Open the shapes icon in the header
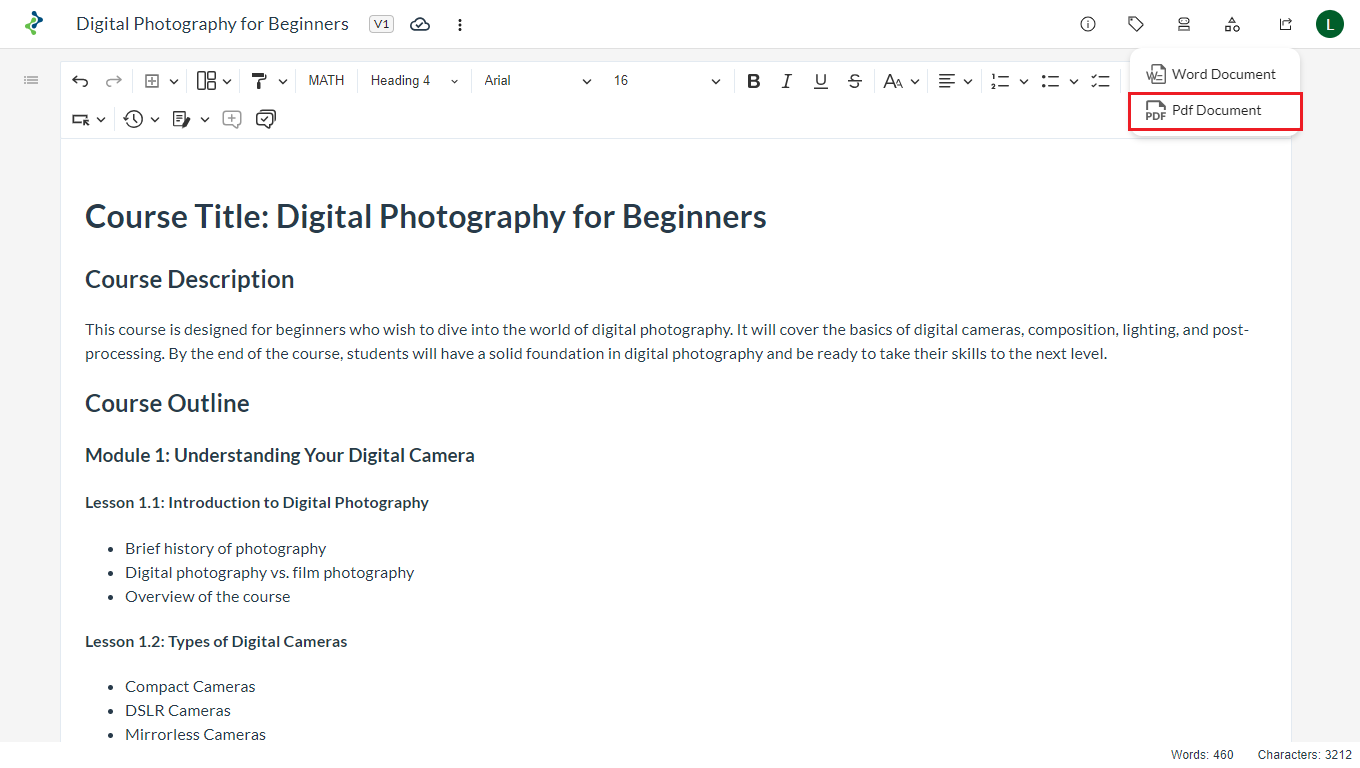The height and width of the screenshot is (768, 1360). 1232,24
